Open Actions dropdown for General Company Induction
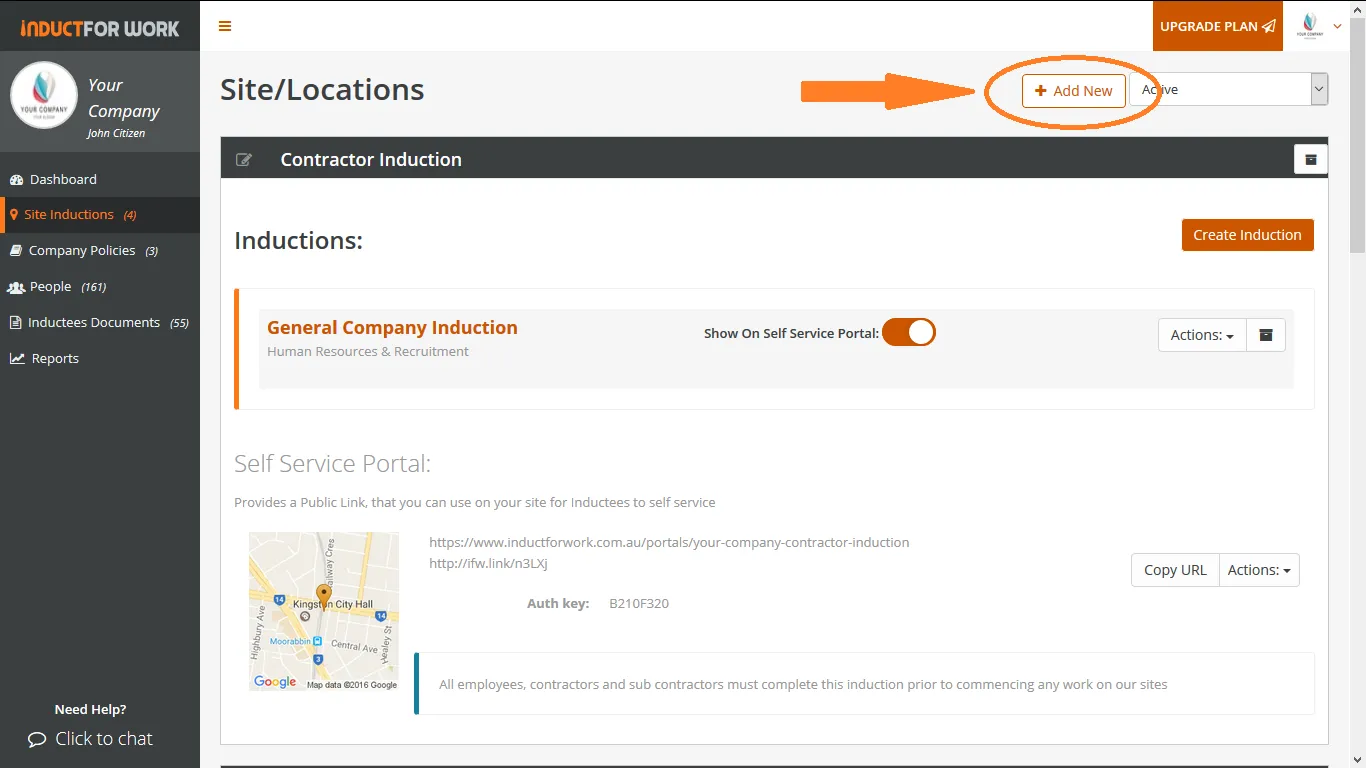Screen dimensions: 1366x768 pyautogui.click(x=1202, y=335)
